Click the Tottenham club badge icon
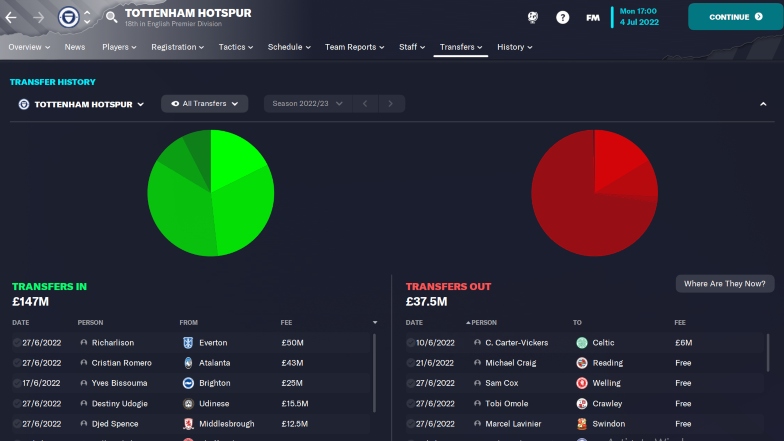The height and width of the screenshot is (441, 784). pyautogui.click(x=68, y=18)
